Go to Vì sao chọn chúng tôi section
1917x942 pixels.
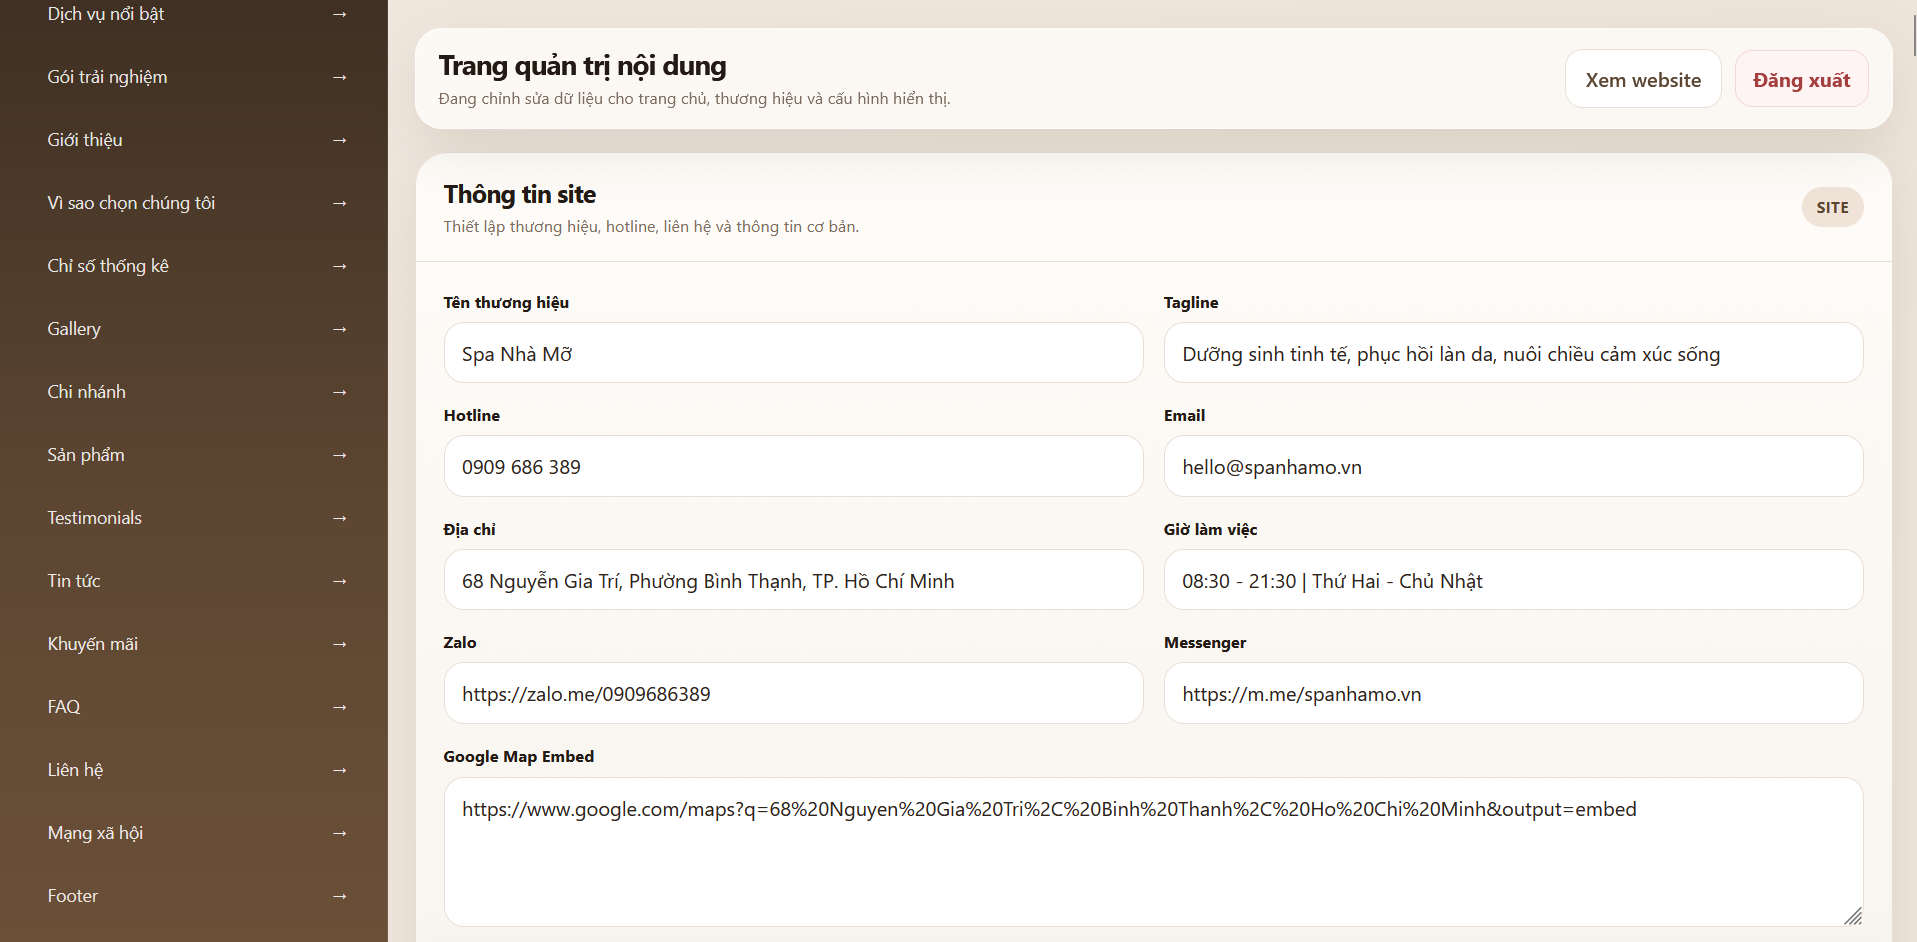pos(131,203)
